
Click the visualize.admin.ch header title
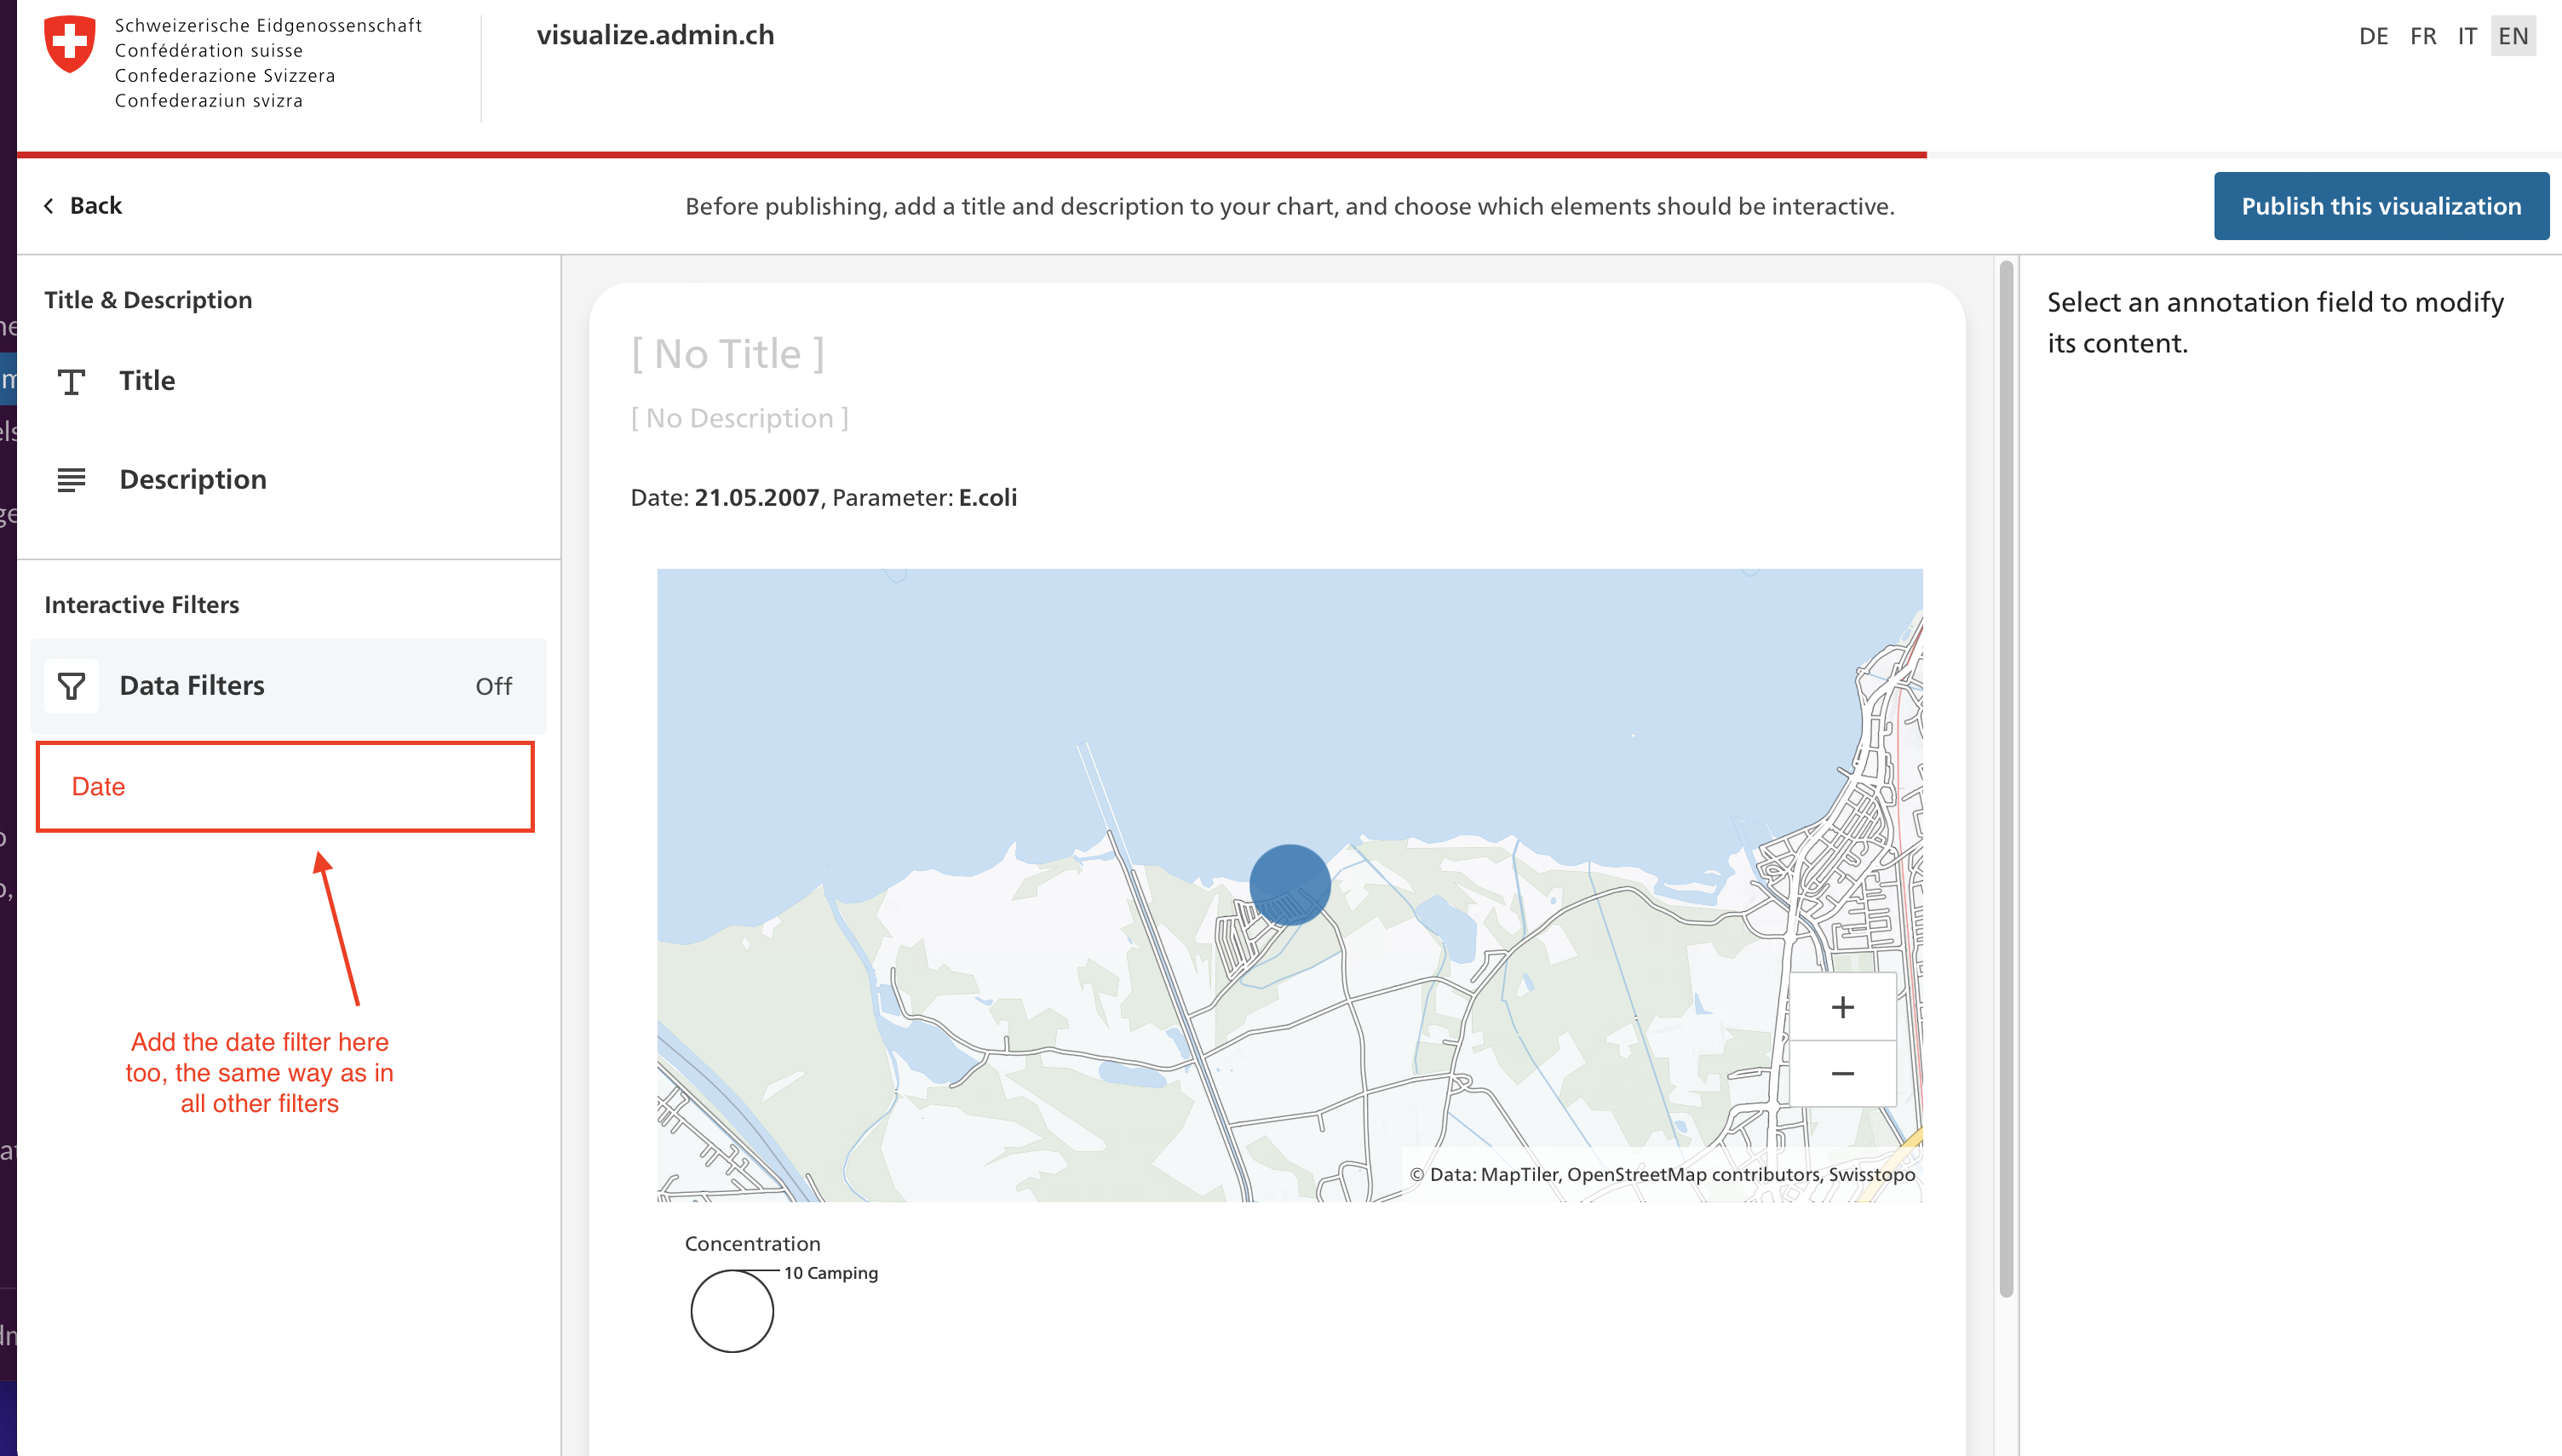(656, 36)
